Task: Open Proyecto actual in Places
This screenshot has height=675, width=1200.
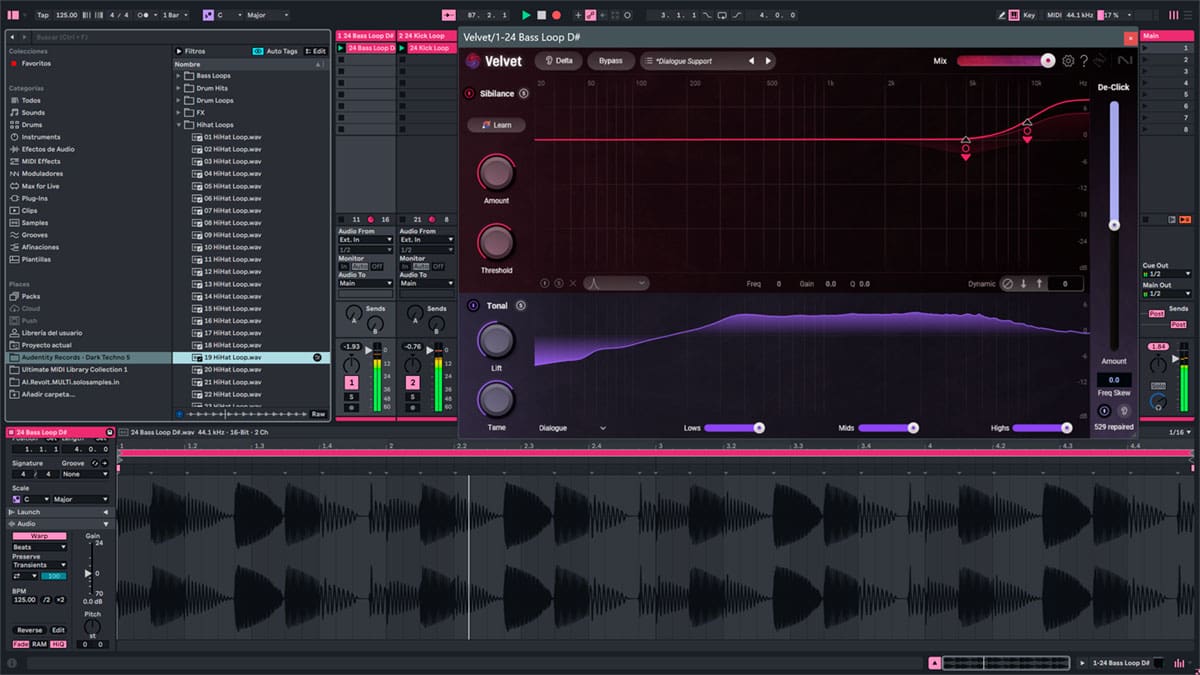Action: [41, 345]
